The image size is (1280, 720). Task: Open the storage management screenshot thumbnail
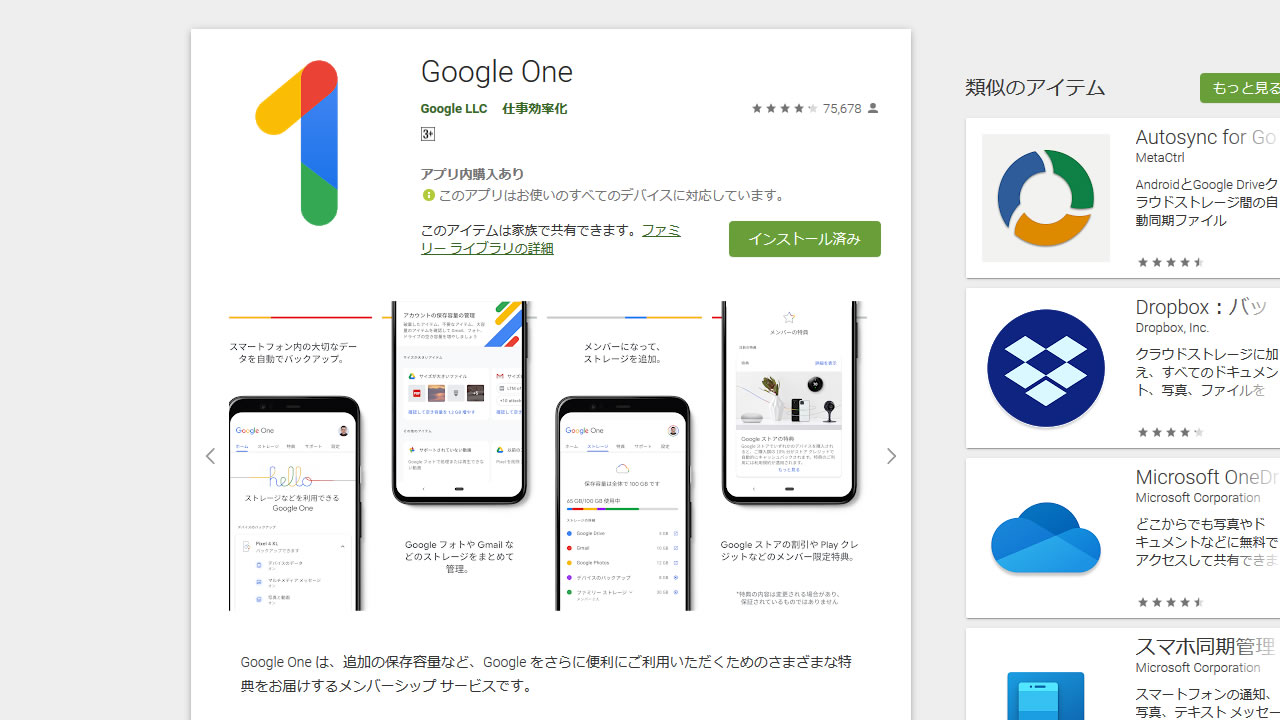coord(460,456)
